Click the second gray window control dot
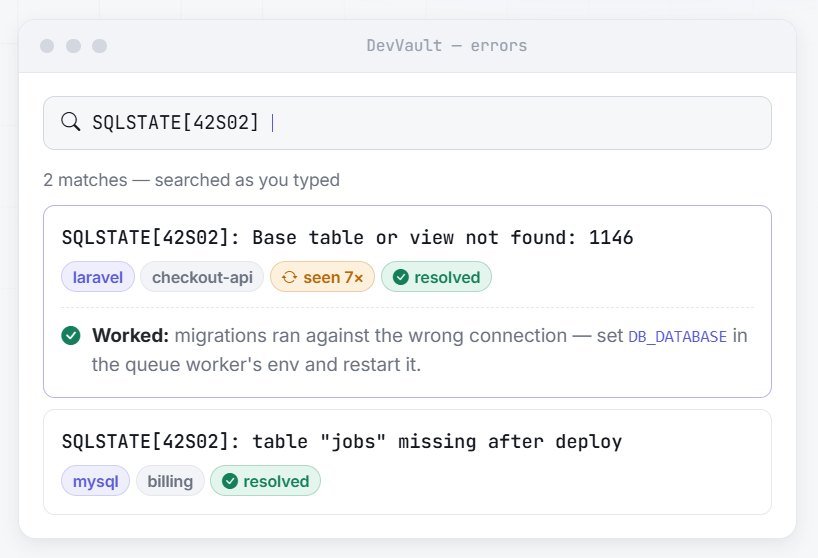This screenshot has height=558, width=818. pos(74,46)
